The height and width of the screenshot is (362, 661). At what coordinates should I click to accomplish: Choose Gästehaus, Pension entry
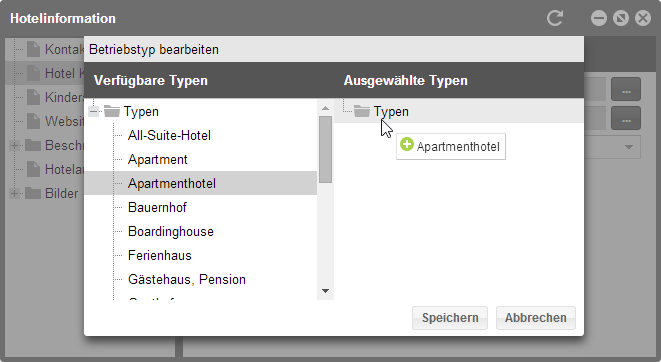point(187,279)
